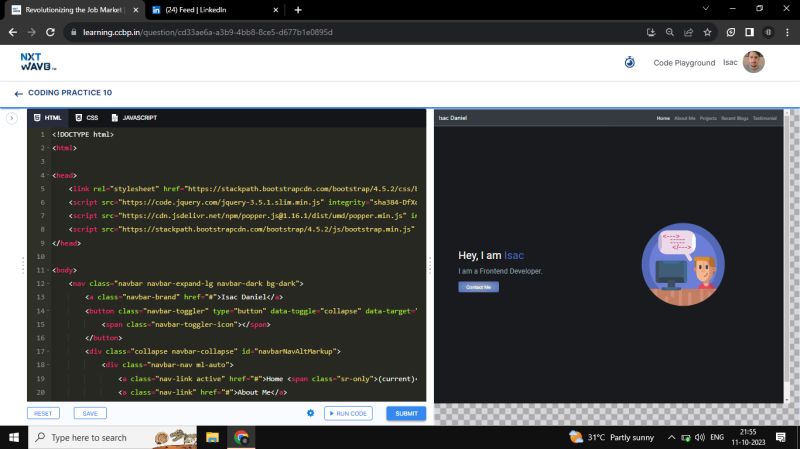Click the circular timer icon beside Code Playground

point(629,62)
